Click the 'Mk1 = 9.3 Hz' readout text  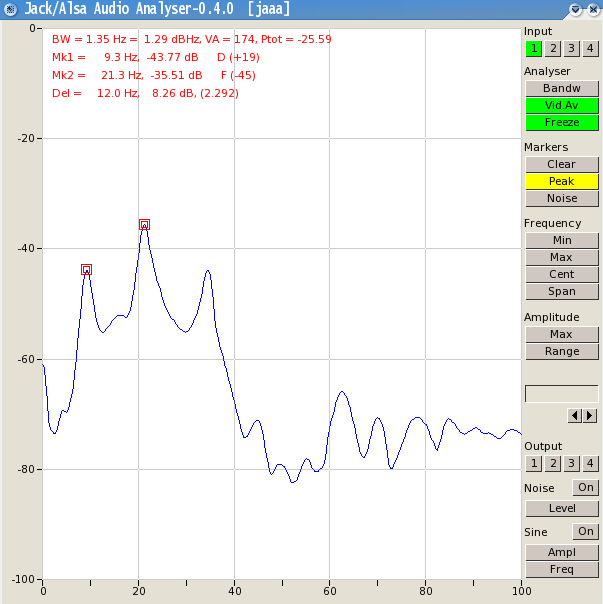(95, 57)
